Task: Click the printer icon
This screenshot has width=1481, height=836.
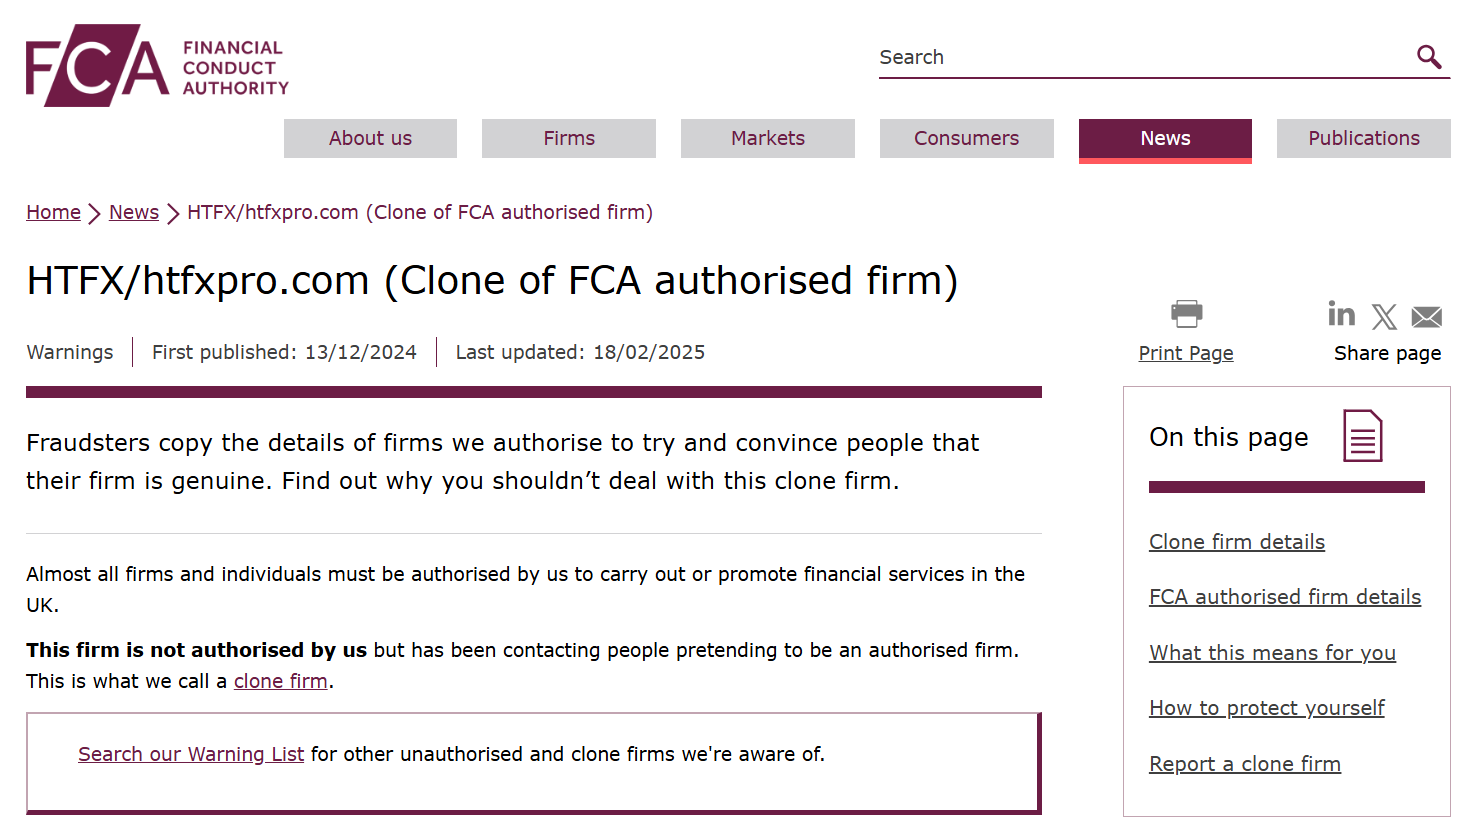Action: (1186, 314)
